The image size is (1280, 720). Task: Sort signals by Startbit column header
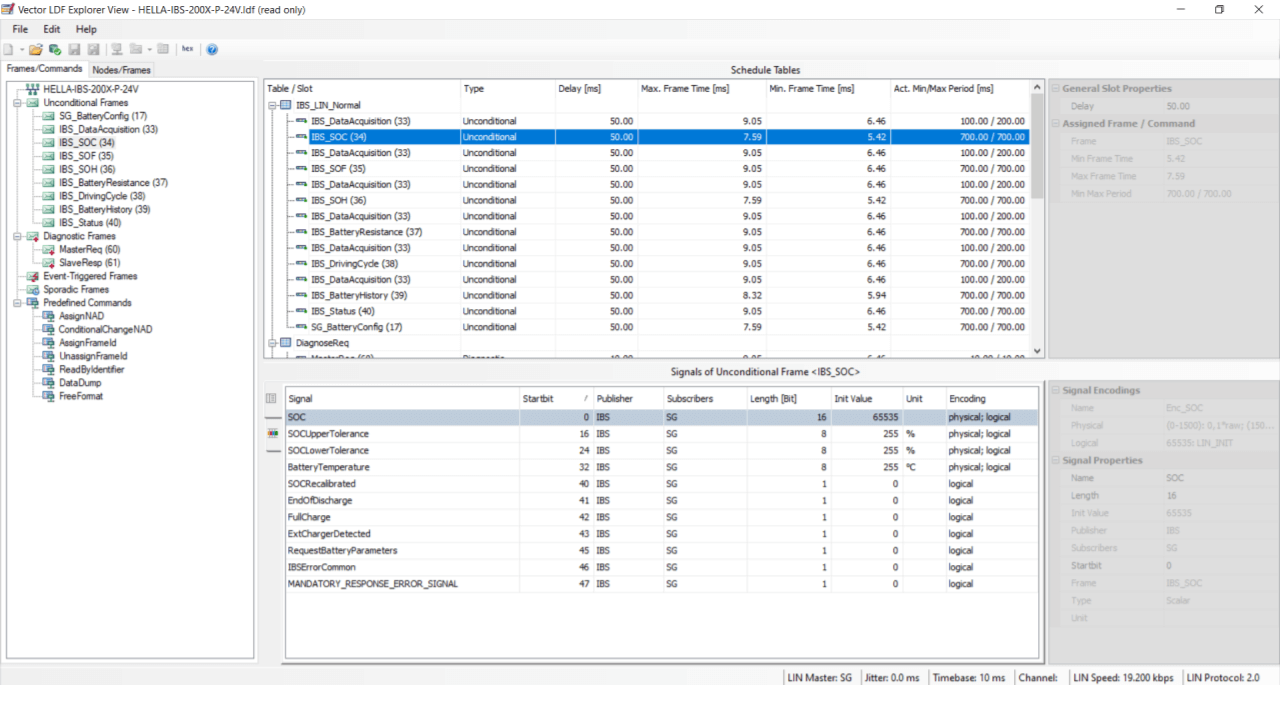555,399
